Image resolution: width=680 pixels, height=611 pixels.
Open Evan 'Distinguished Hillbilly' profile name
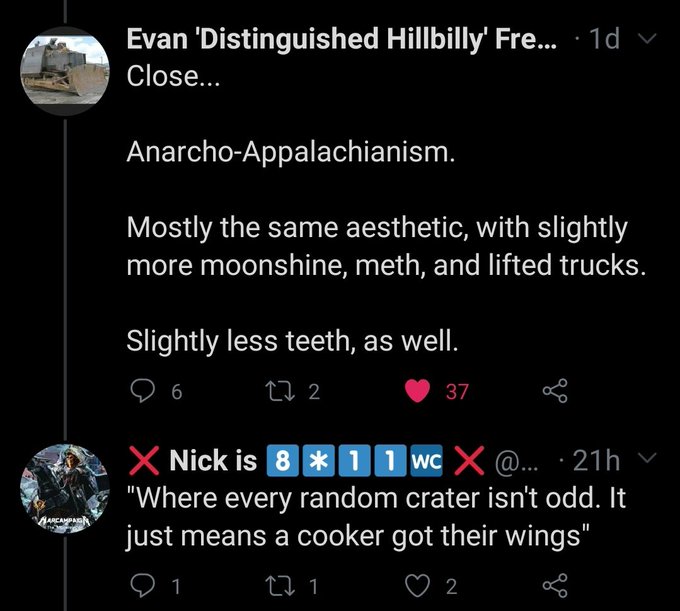[x=341, y=39]
